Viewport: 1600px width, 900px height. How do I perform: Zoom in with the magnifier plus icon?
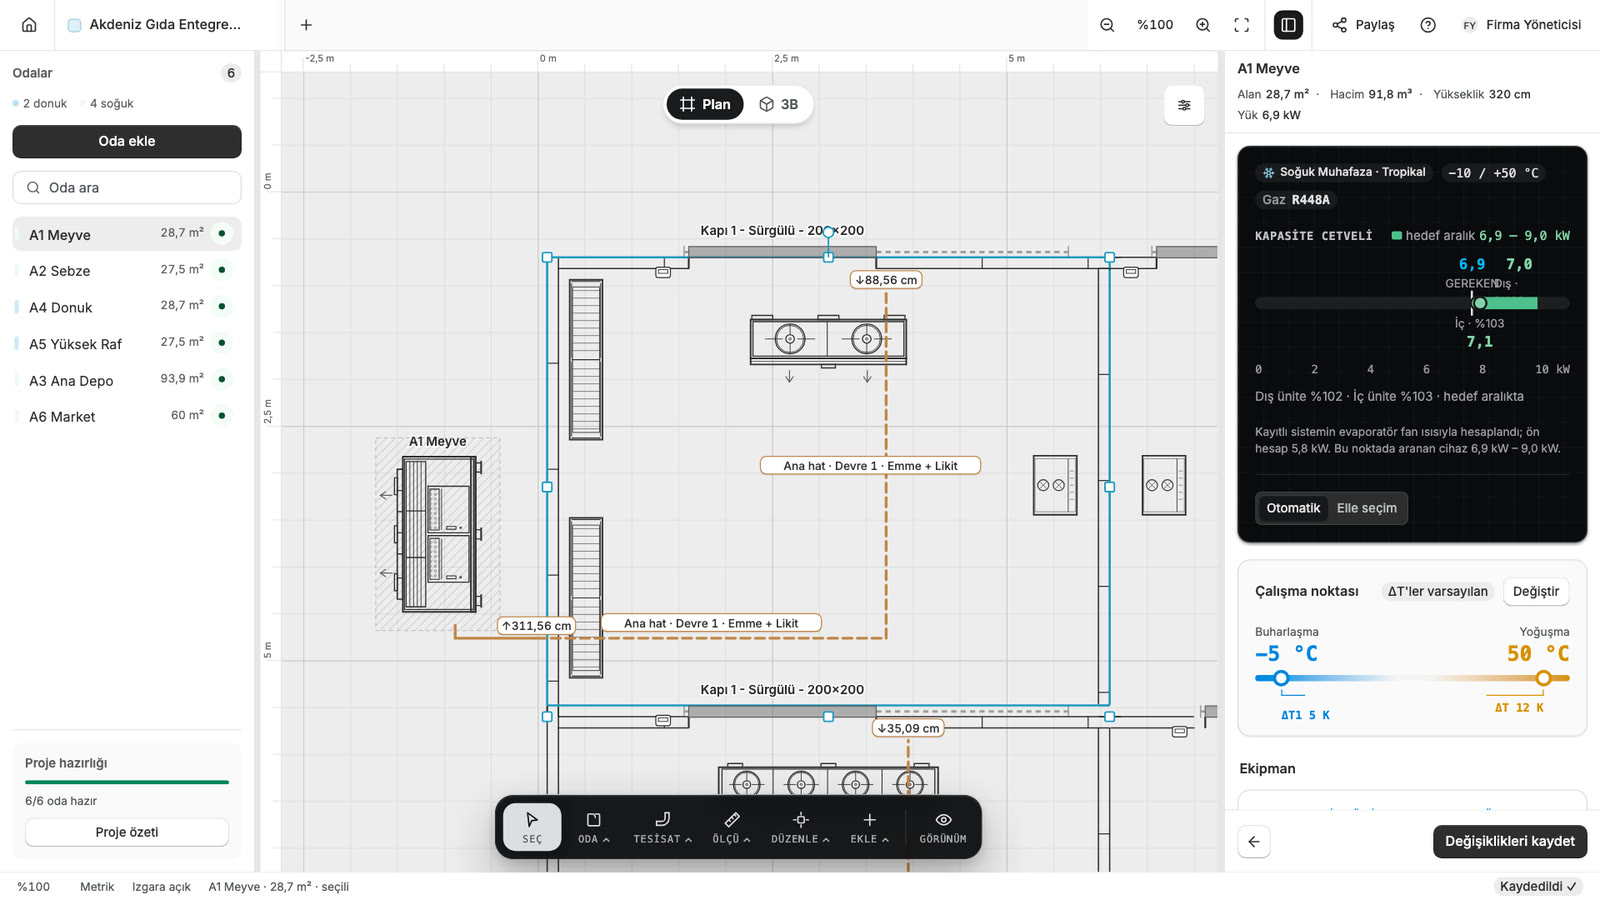click(1203, 25)
